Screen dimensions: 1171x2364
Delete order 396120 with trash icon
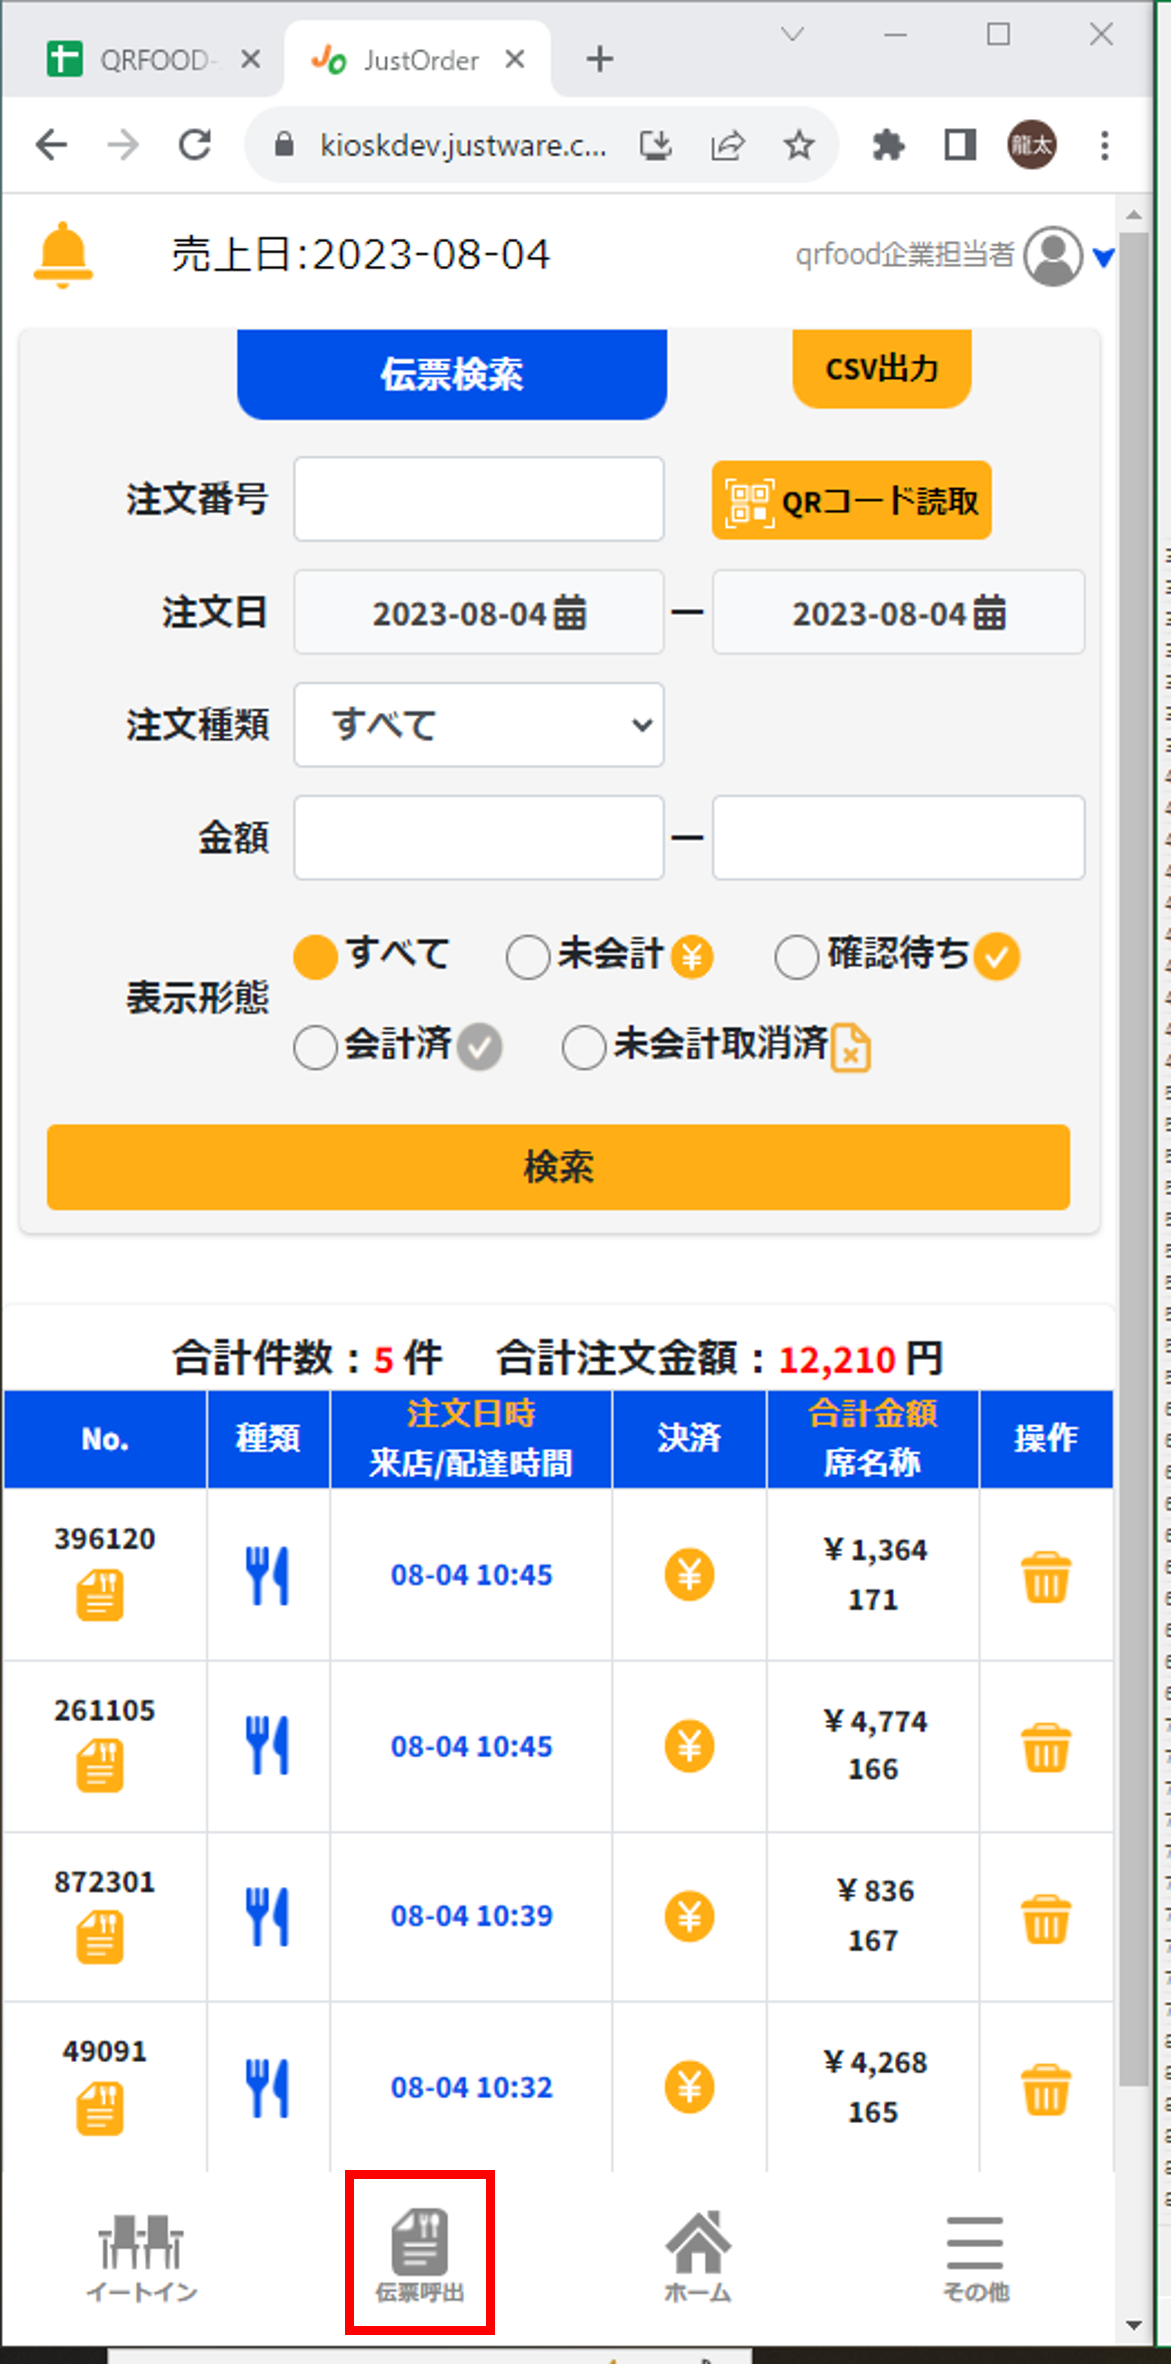(1045, 1577)
